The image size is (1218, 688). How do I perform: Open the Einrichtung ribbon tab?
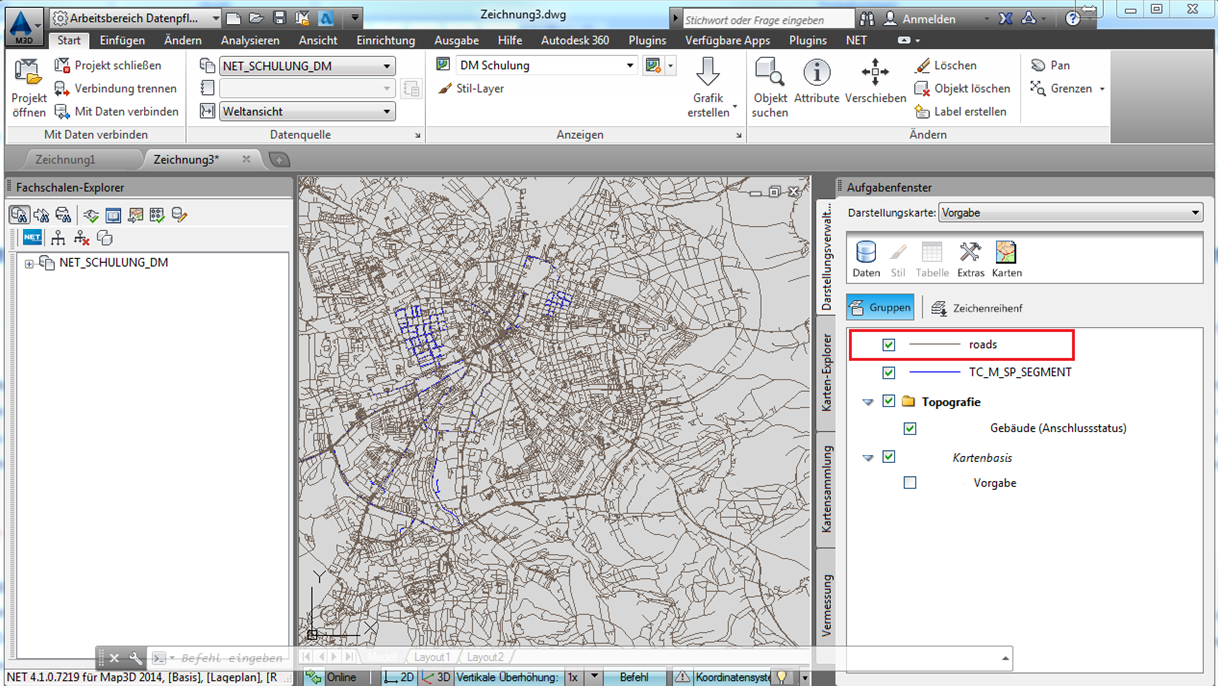[x=385, y=41]
